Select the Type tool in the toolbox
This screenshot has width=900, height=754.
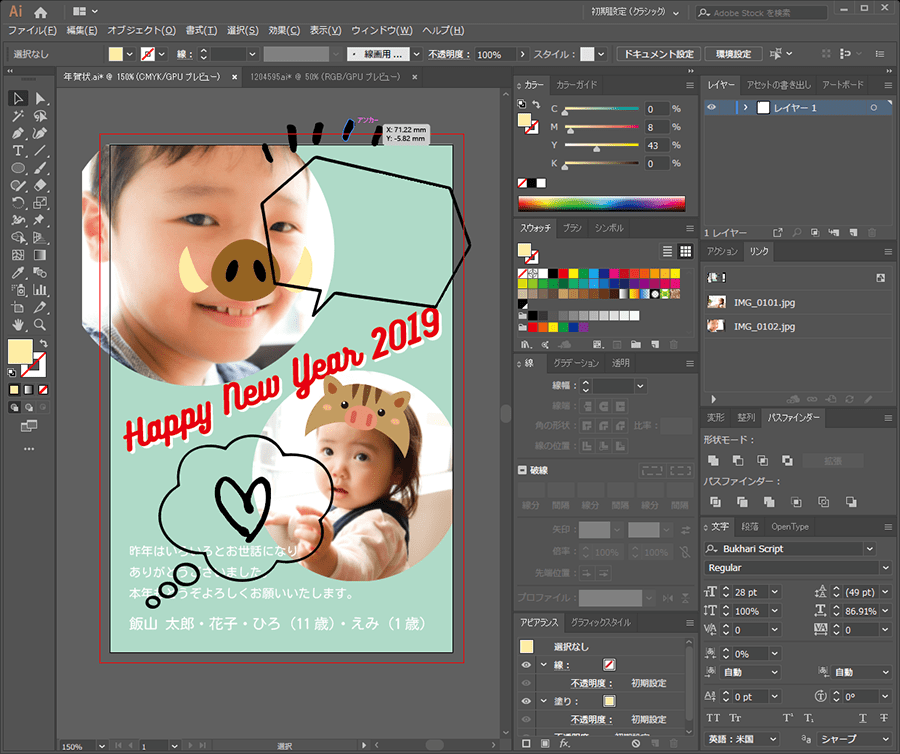(18, 150)
